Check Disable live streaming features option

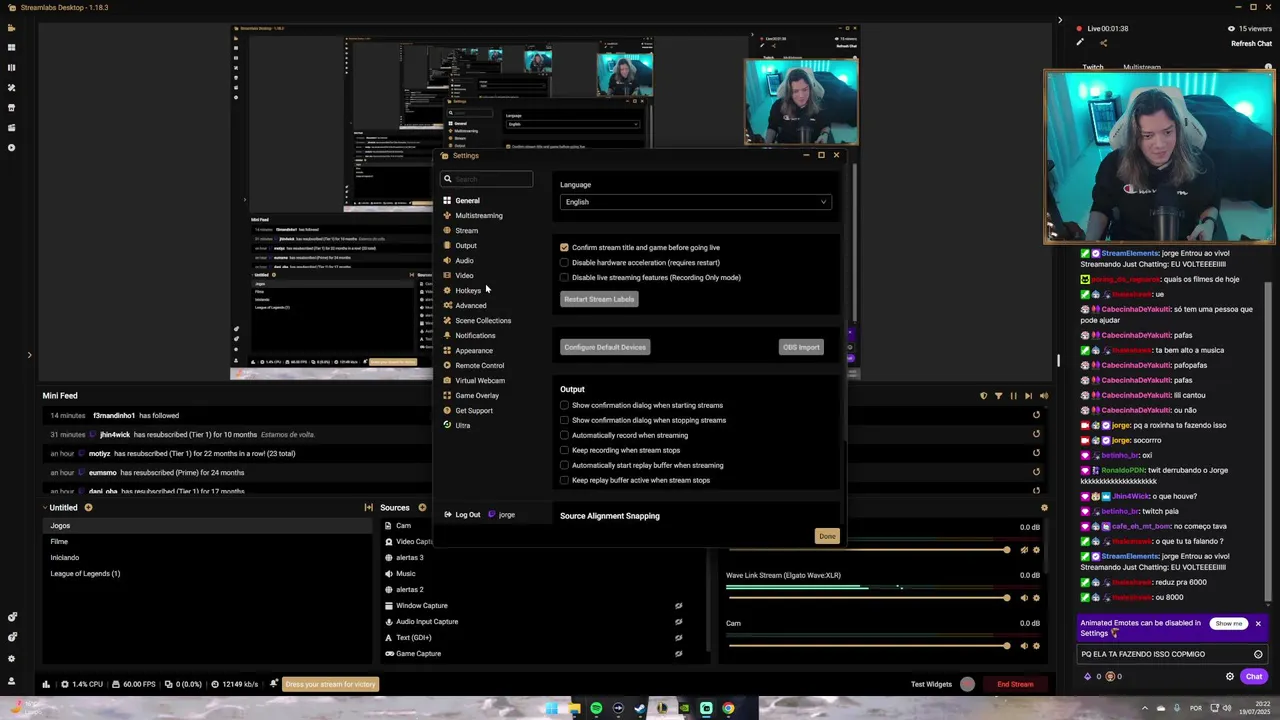(x=564, y=277)
